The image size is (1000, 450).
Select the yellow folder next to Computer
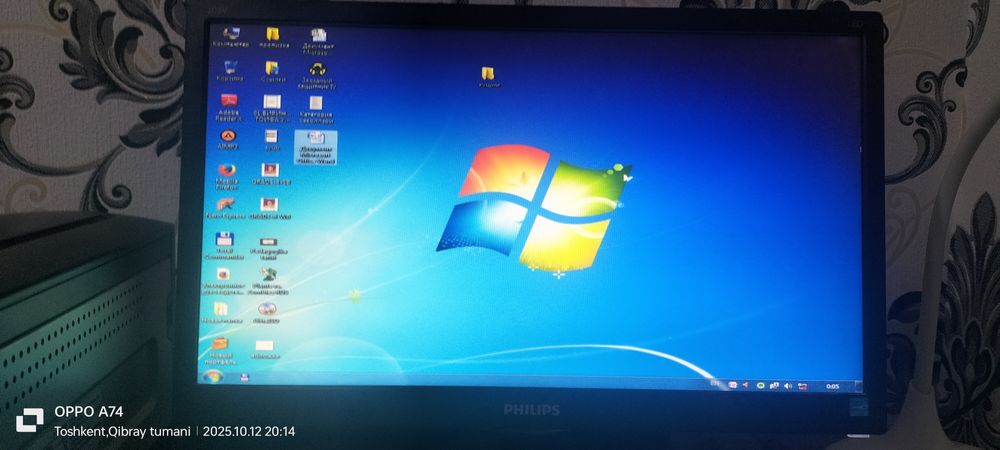273,37
